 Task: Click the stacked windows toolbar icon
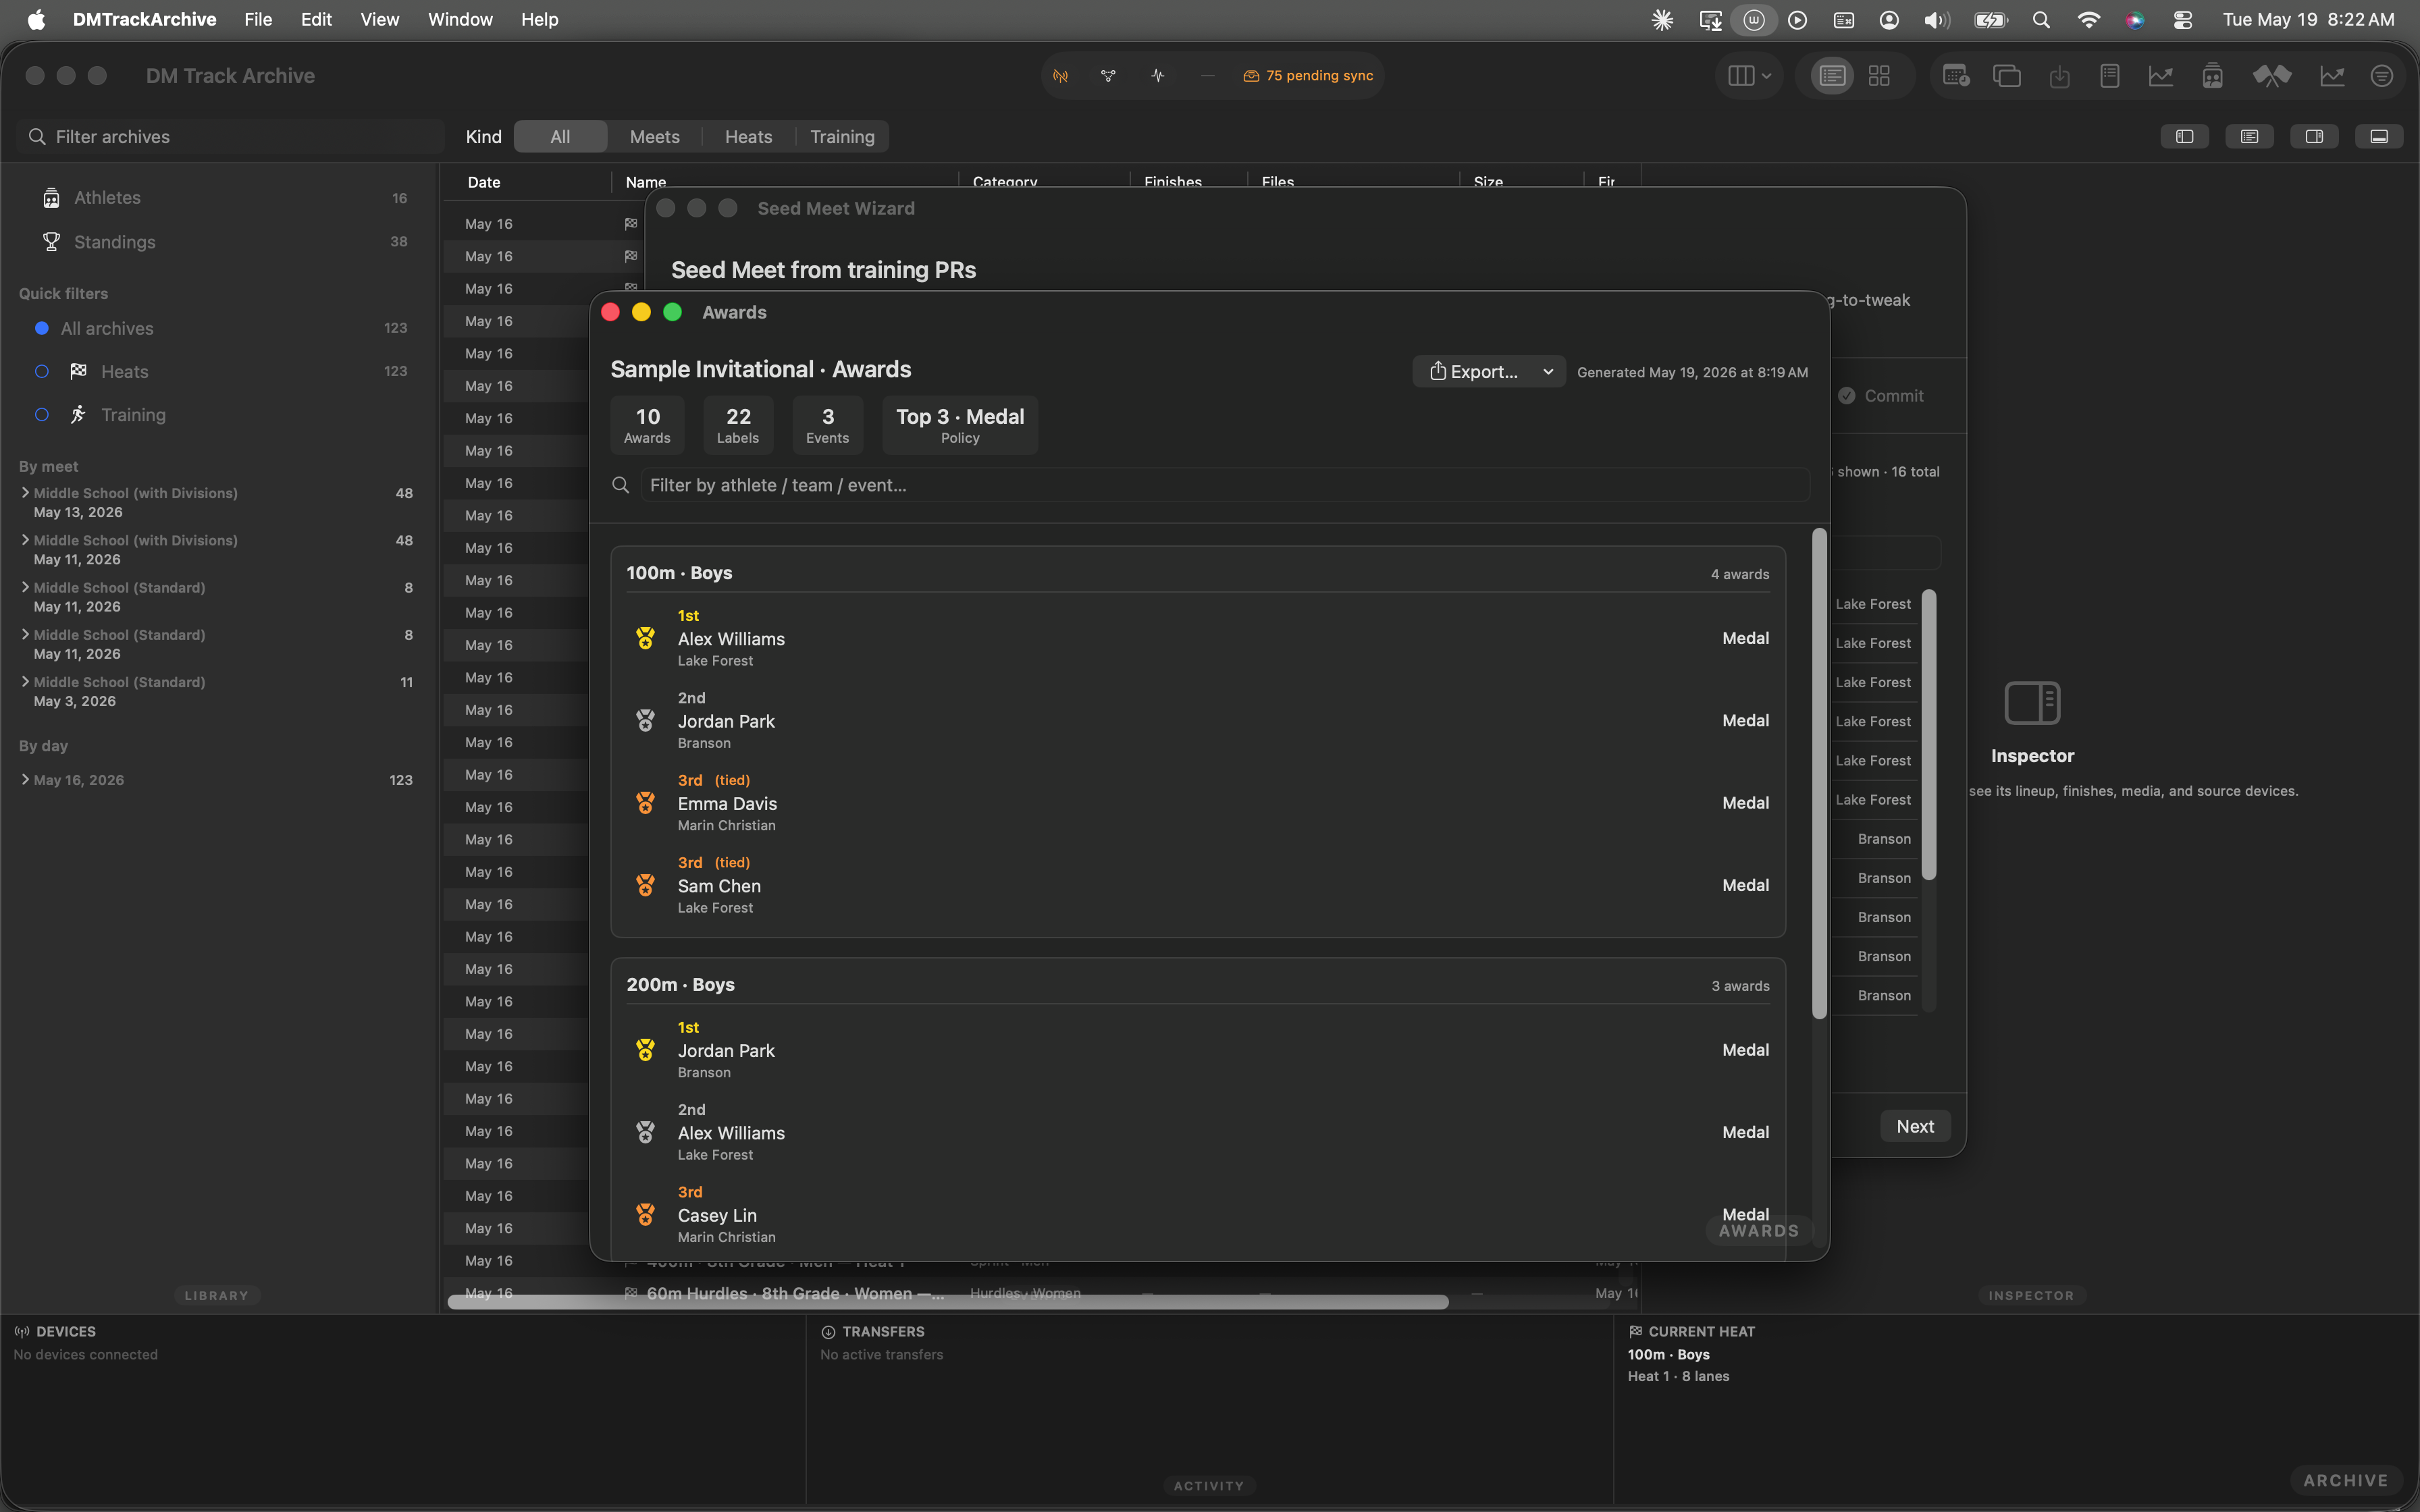2006,76
